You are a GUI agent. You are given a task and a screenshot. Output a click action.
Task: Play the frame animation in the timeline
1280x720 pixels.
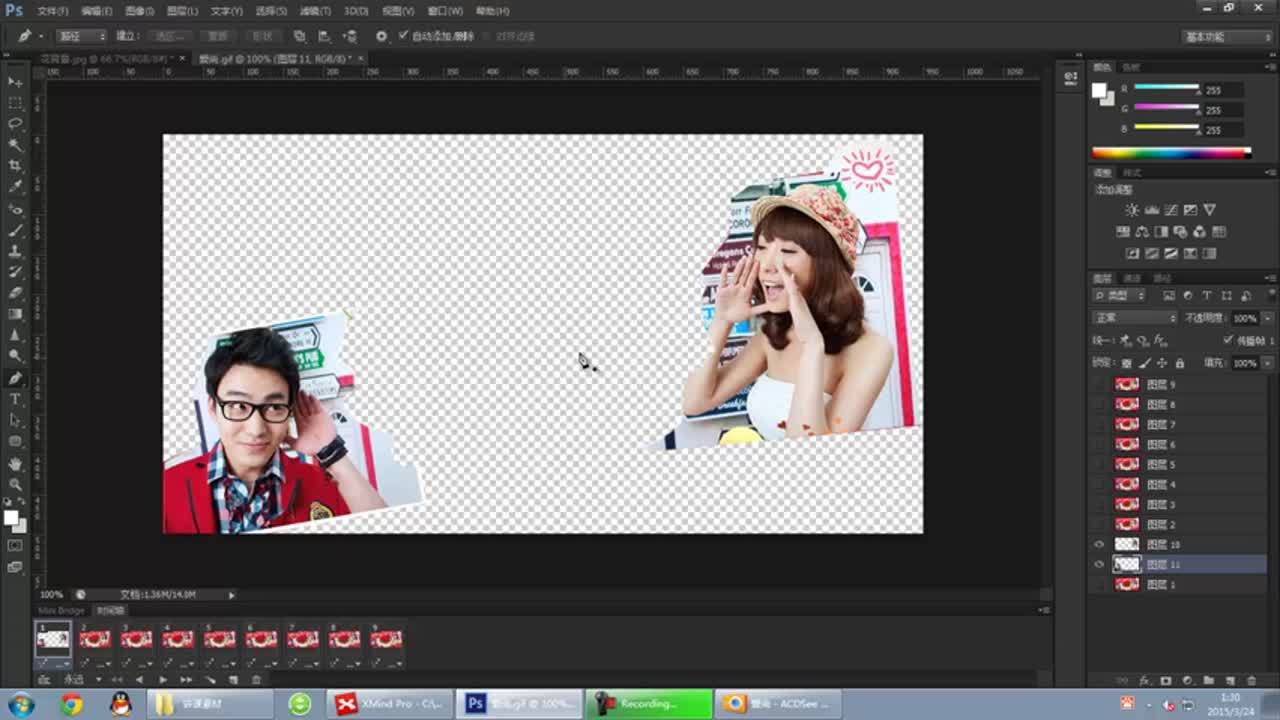[x=163, y=680]
